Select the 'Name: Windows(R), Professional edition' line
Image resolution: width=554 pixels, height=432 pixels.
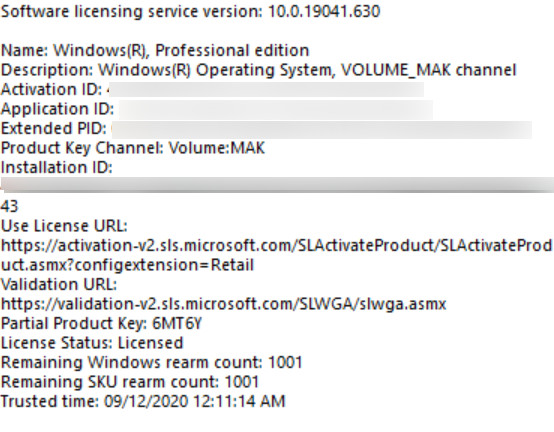155,51
